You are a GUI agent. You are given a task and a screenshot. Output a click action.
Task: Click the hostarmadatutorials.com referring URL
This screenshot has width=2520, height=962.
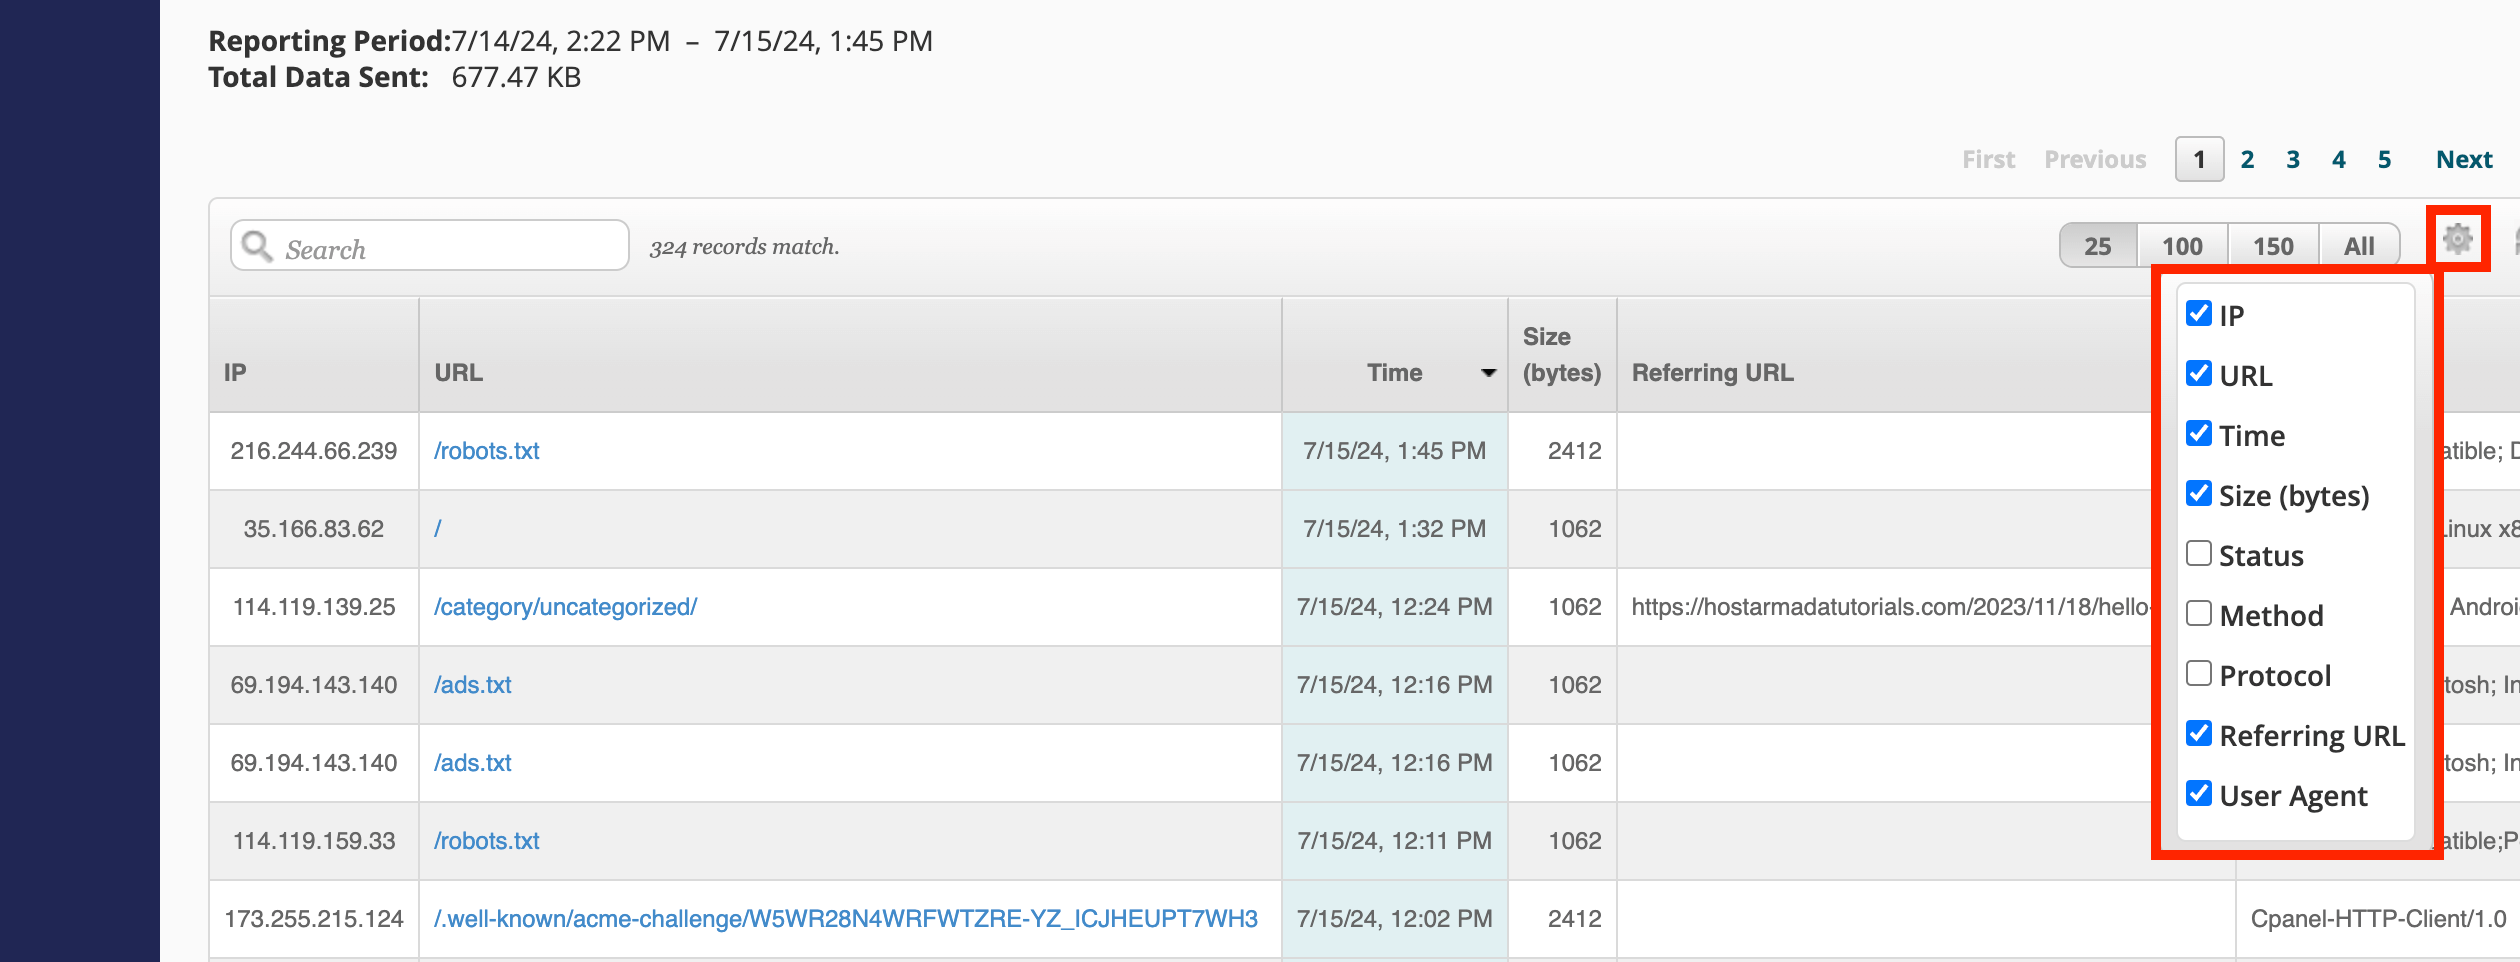coord(1891,607)
